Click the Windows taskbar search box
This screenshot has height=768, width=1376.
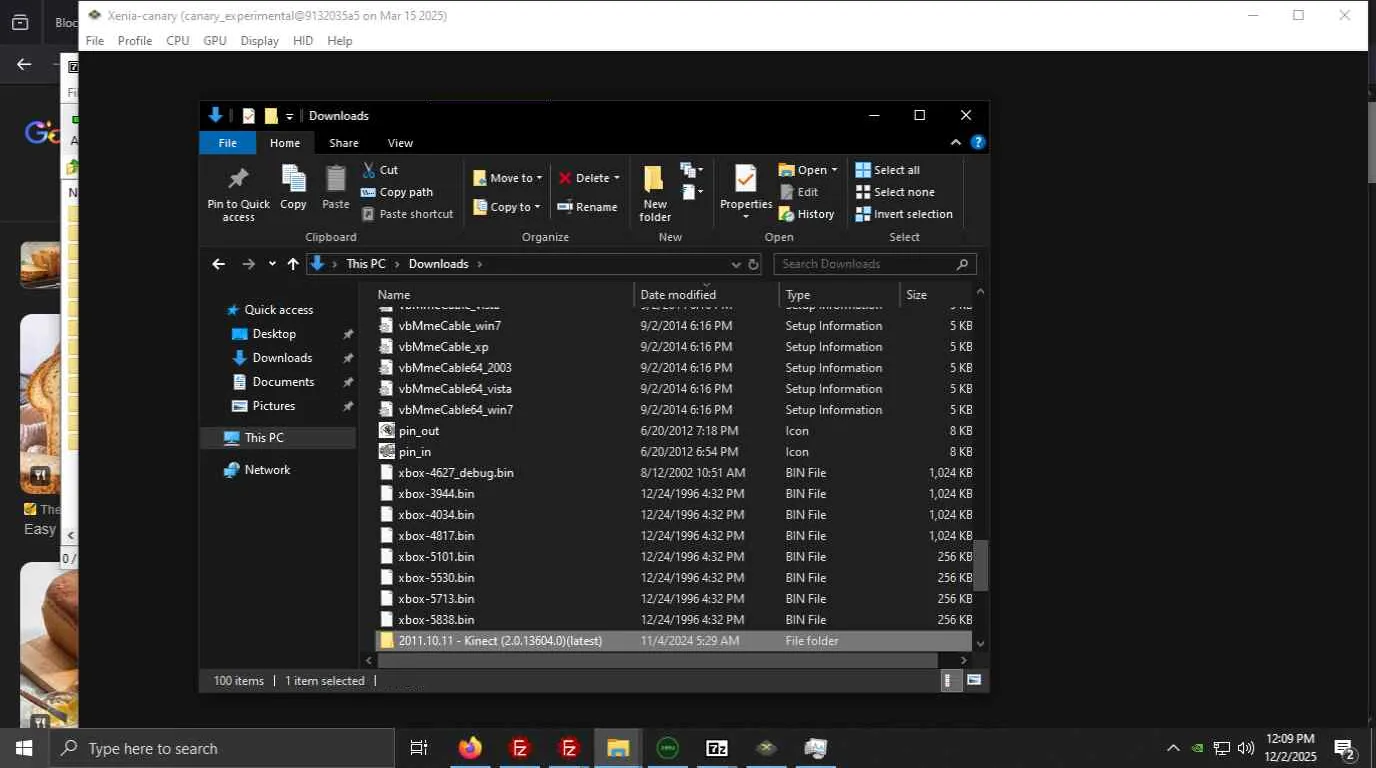click(221, 748)
